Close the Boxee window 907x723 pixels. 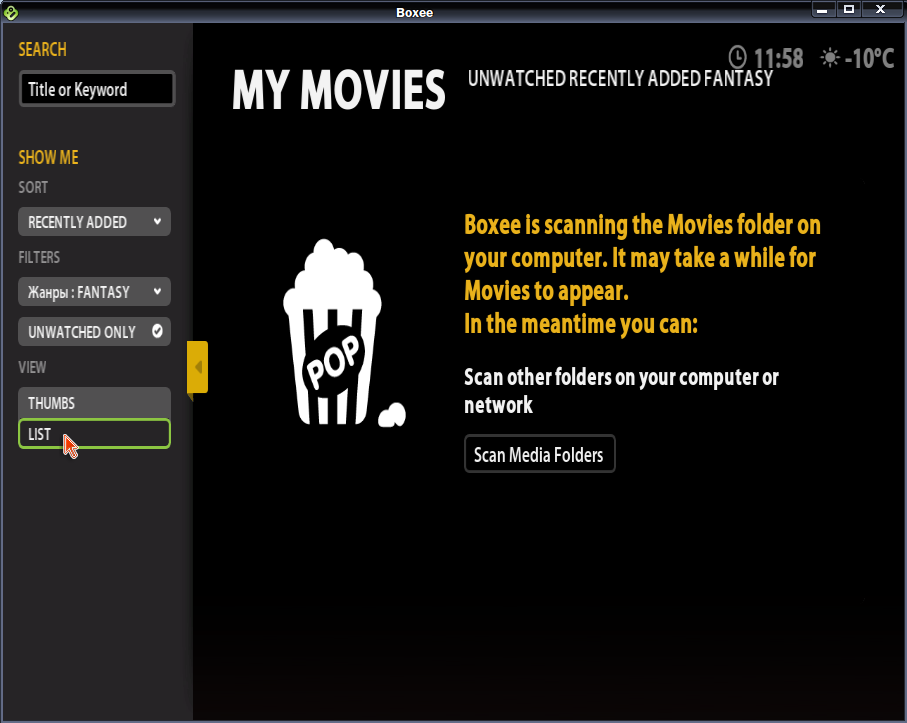(880, 9)
